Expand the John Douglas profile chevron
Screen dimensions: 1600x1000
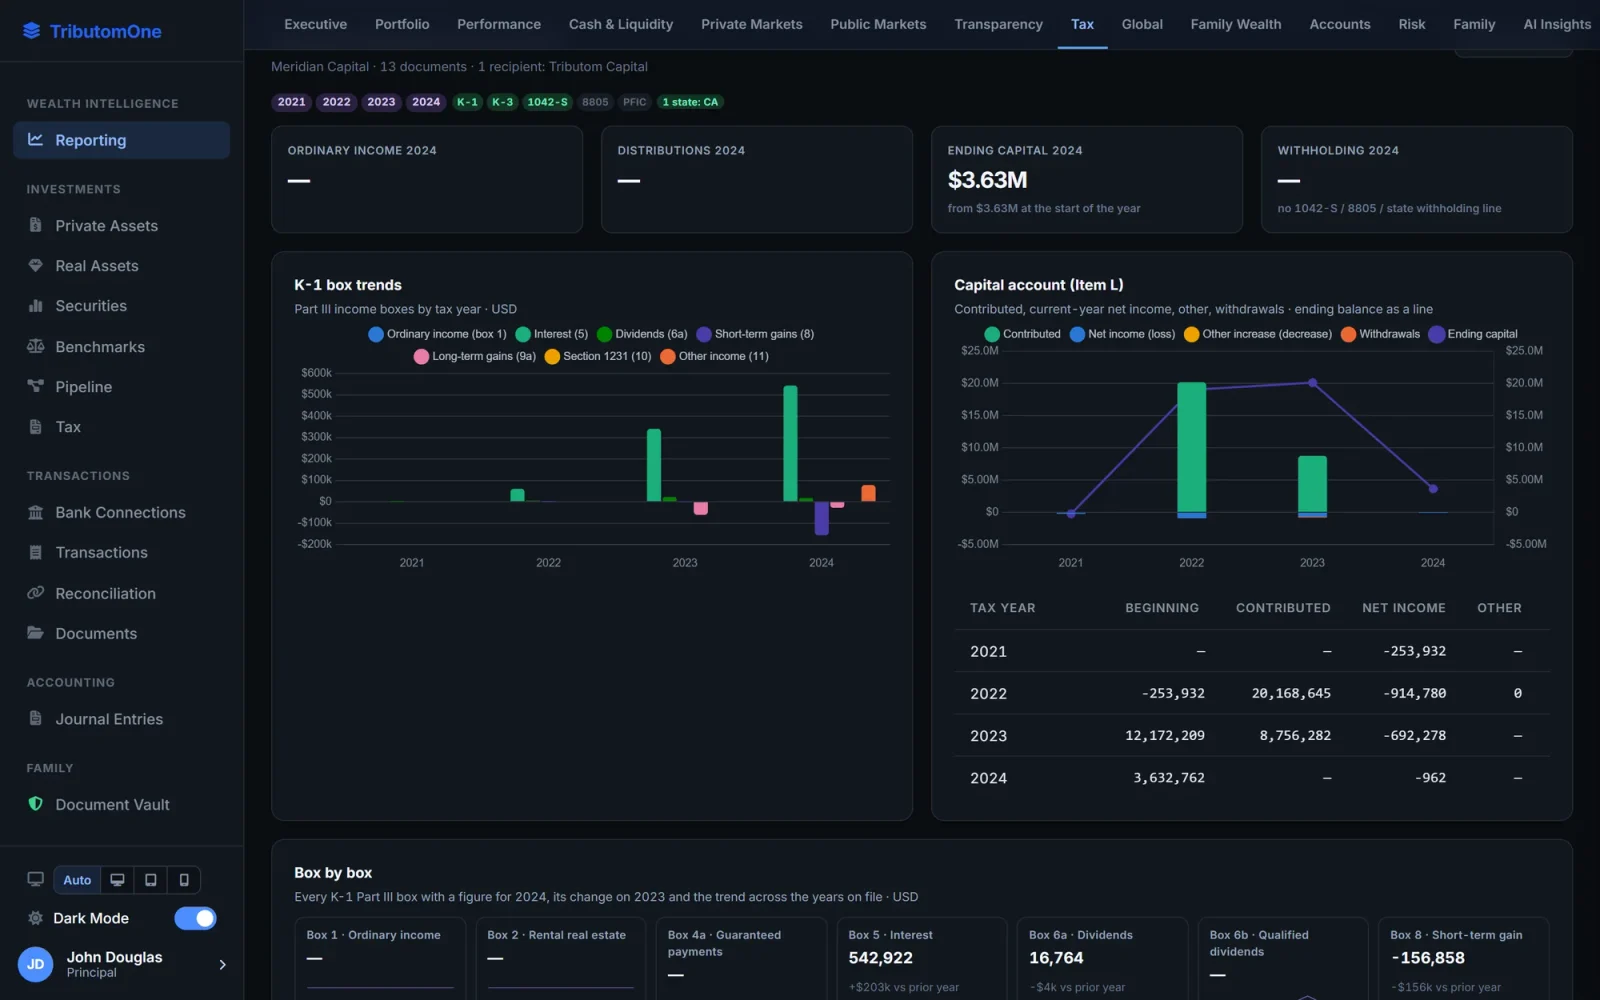(222, 965)
